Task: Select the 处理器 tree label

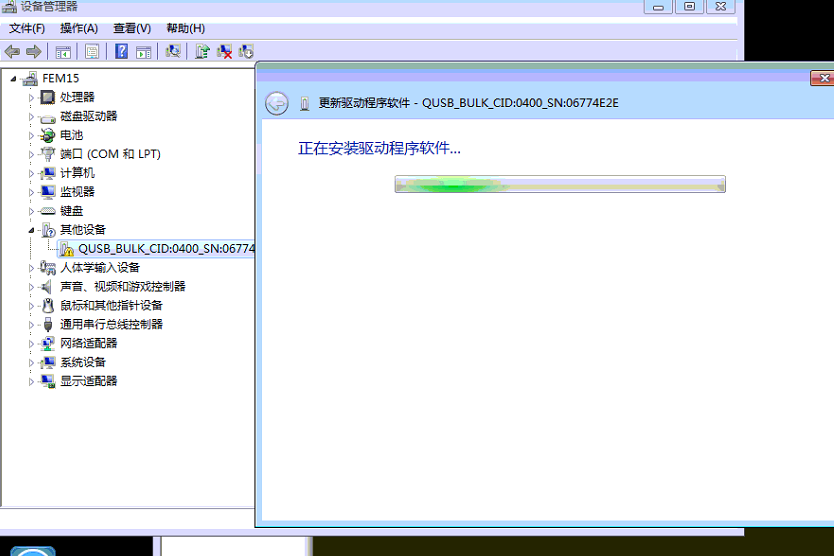Action: click(x=77, y=97)
